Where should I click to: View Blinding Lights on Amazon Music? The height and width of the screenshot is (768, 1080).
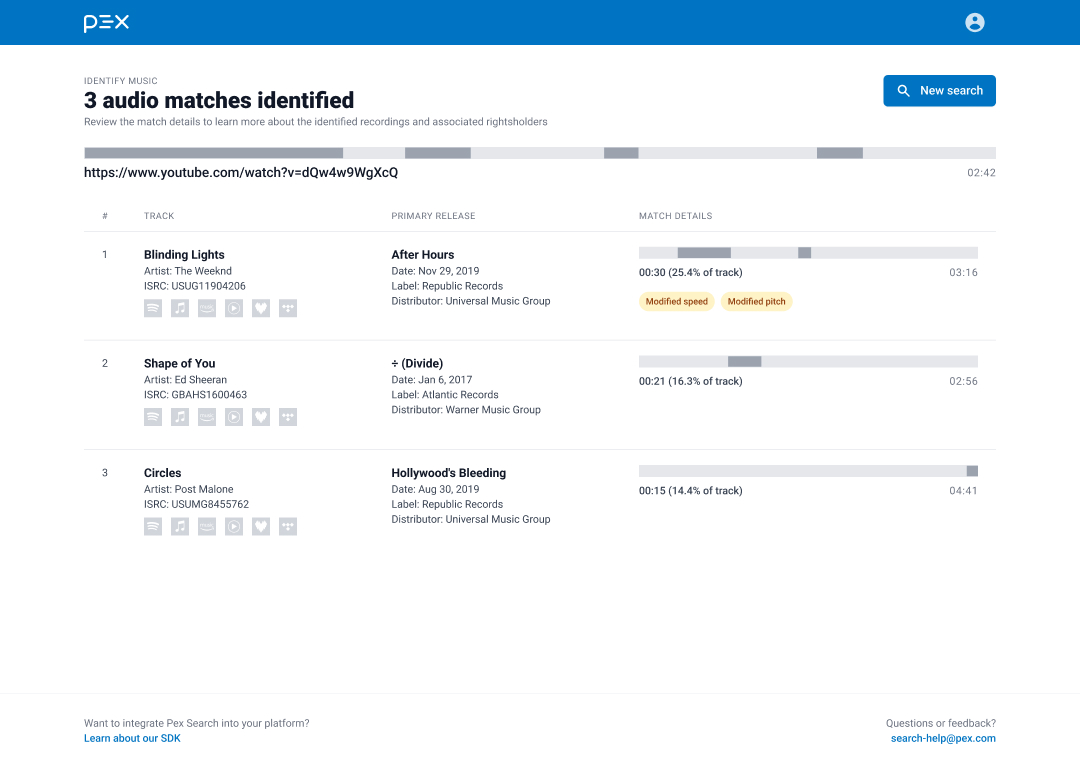207,308
